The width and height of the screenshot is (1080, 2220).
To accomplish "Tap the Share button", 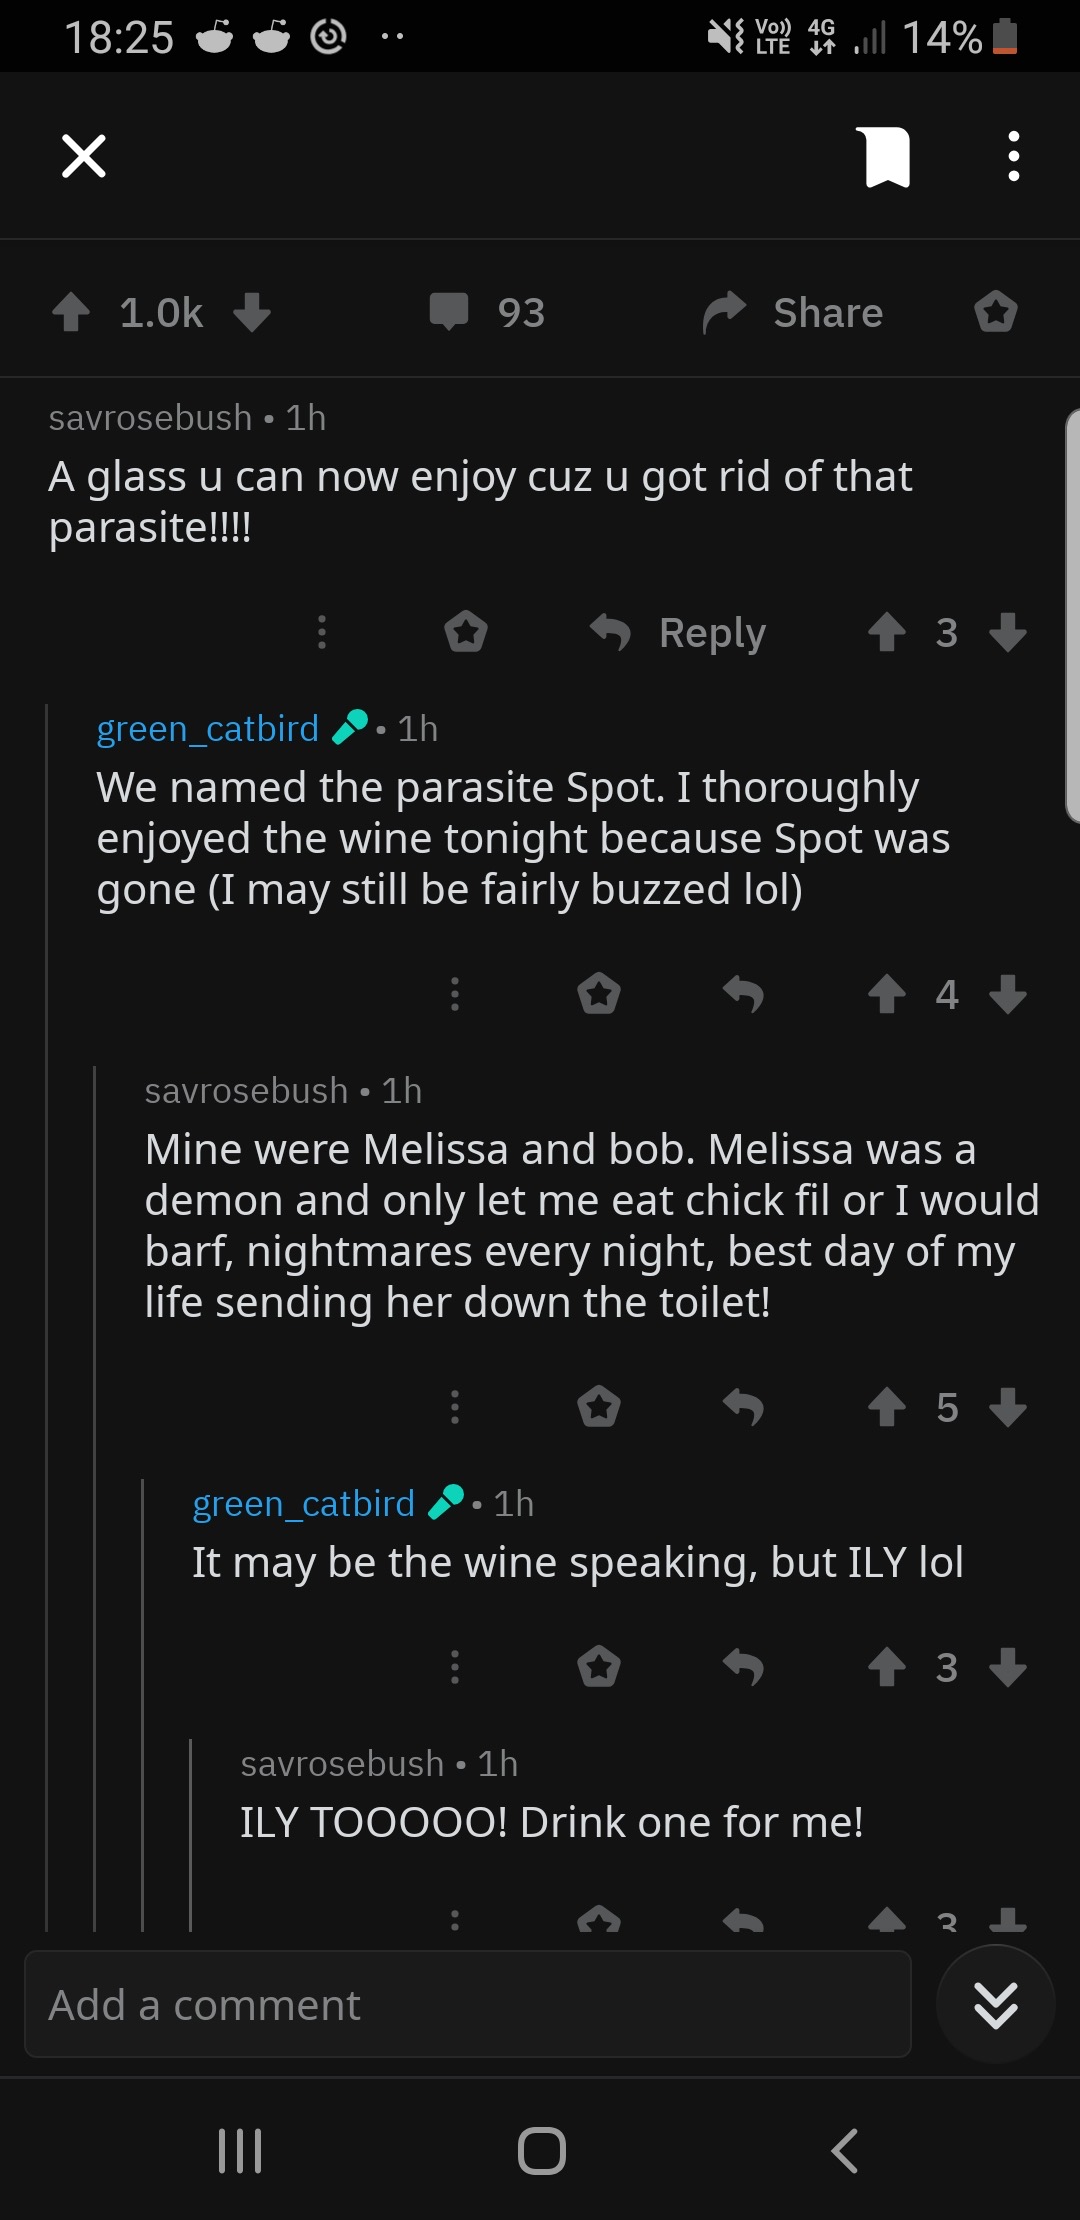I will tap(794, 312).
